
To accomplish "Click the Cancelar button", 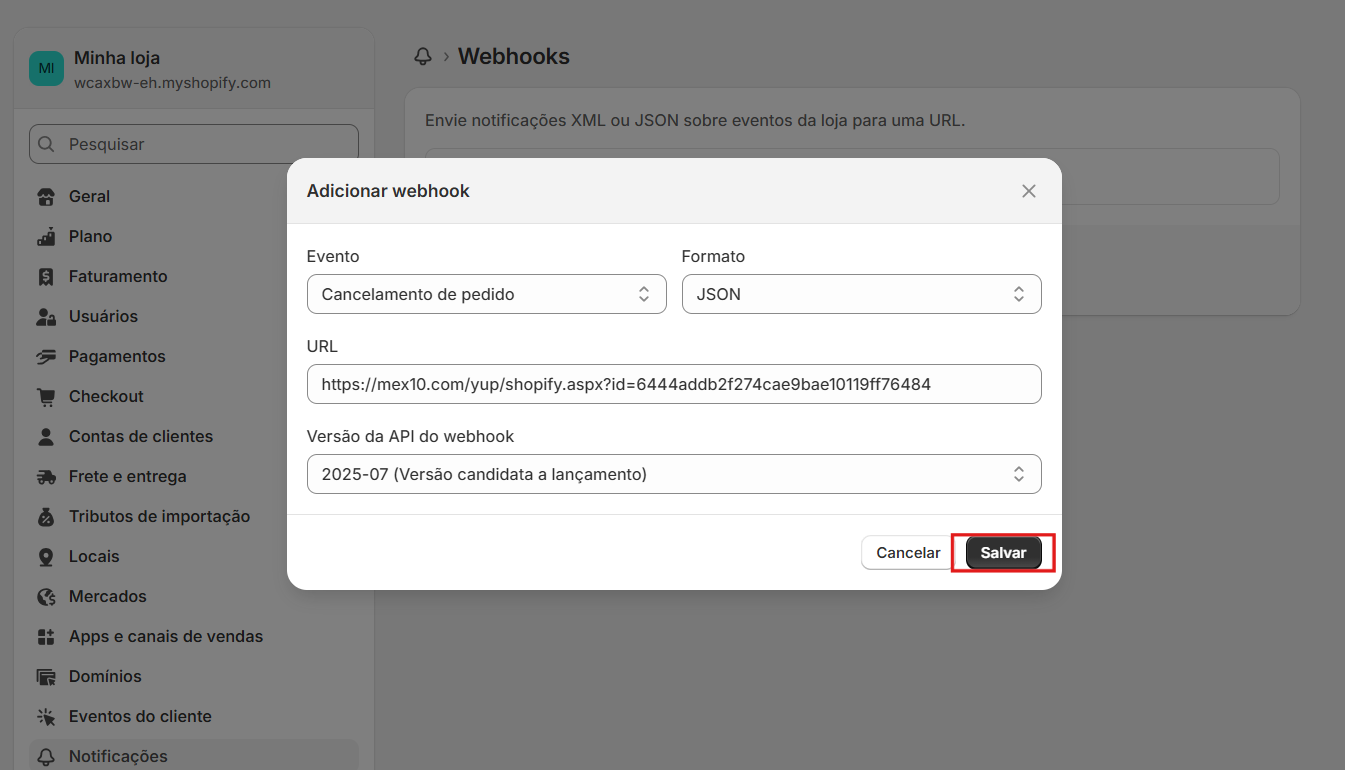I will [x=908, y=553].
